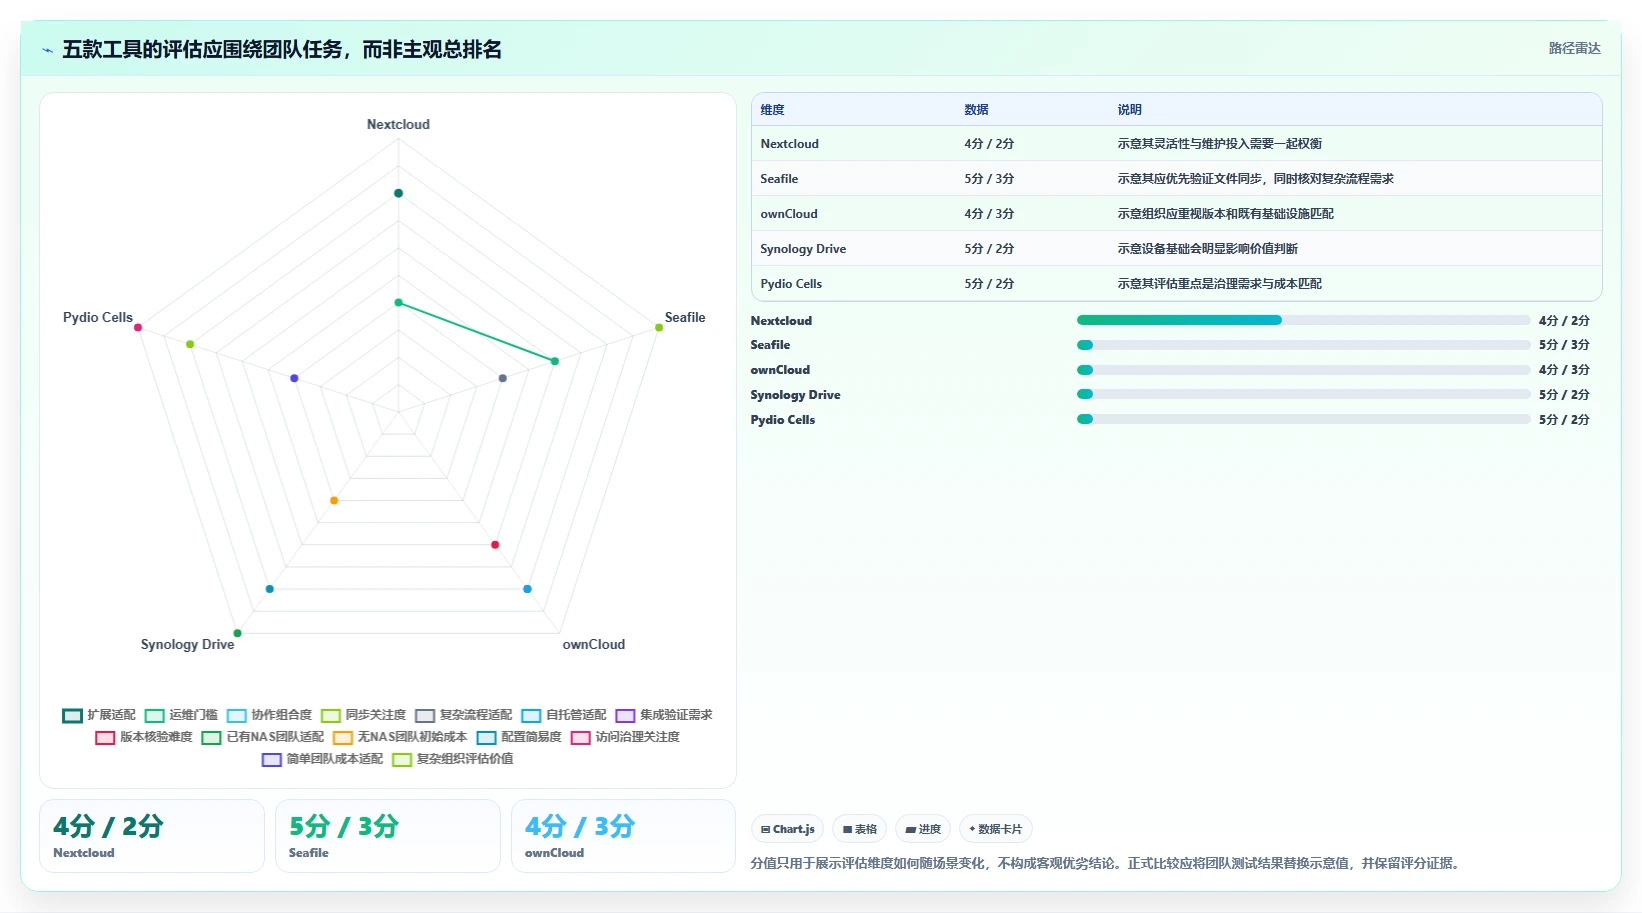Click the 无NAS团队初始成本 legend color box
Viewport: 1642px width, 913px height.
point(343,737)
